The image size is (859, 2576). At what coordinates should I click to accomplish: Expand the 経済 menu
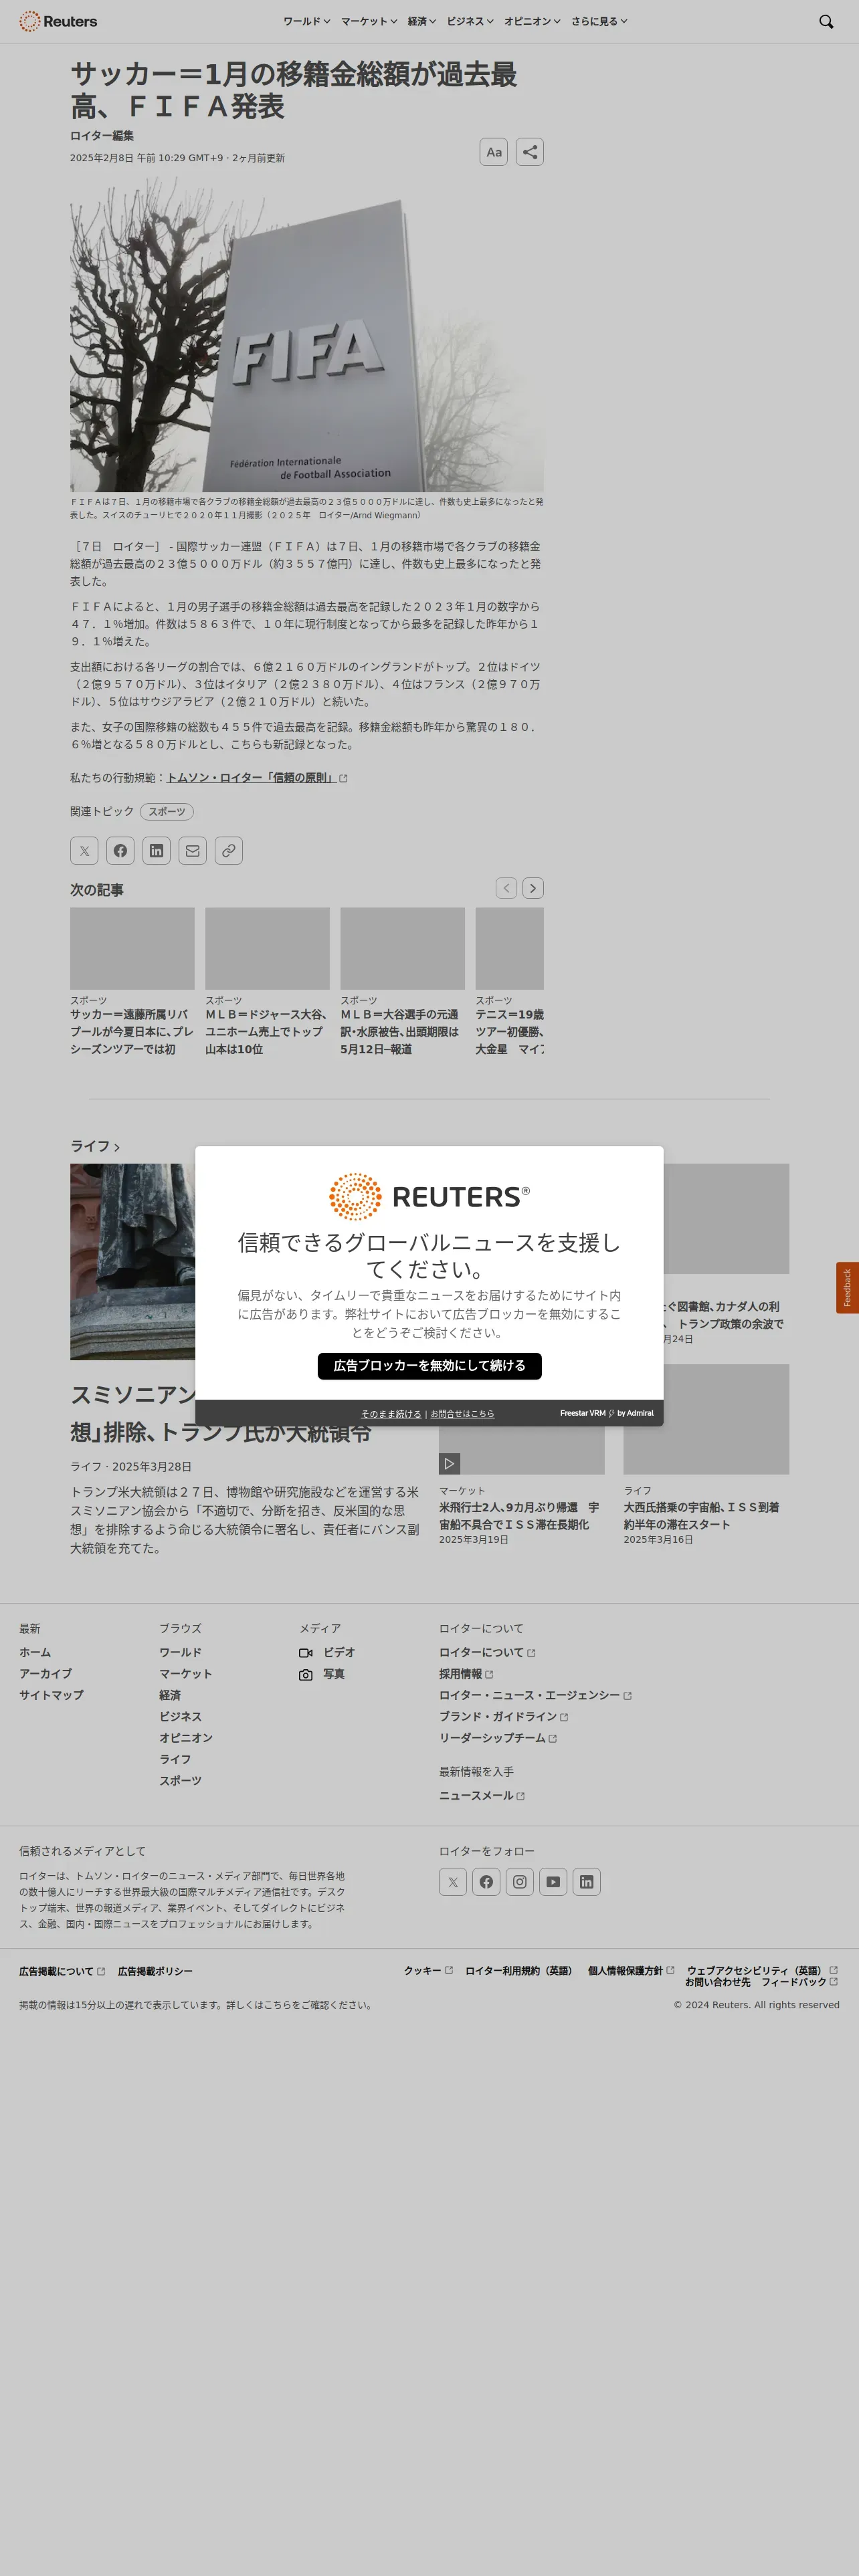[x=422, y=21]
